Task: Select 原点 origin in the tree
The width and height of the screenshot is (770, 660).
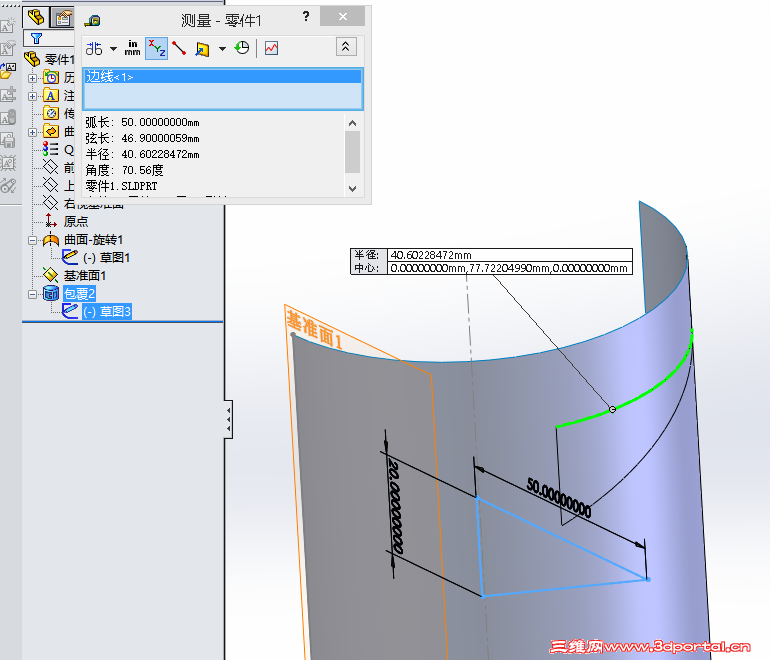Action: pos(76,221)
